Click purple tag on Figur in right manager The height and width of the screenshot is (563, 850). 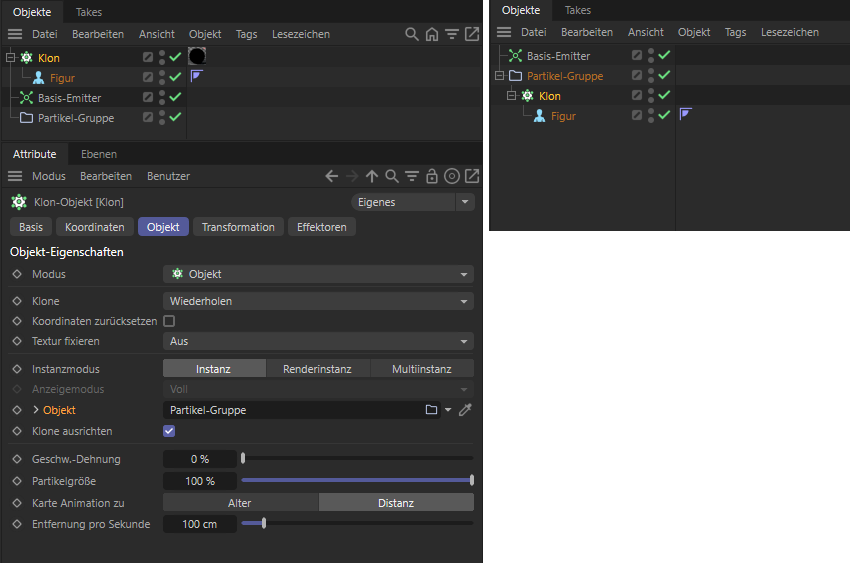click(686, 114)
